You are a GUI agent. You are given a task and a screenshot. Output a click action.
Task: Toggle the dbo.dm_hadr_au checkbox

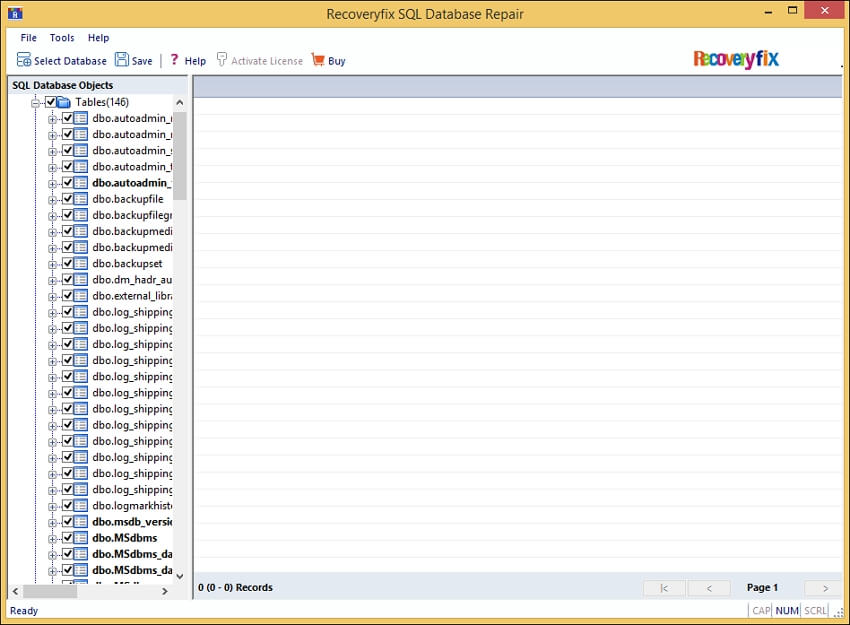click(x=68, y=280)
